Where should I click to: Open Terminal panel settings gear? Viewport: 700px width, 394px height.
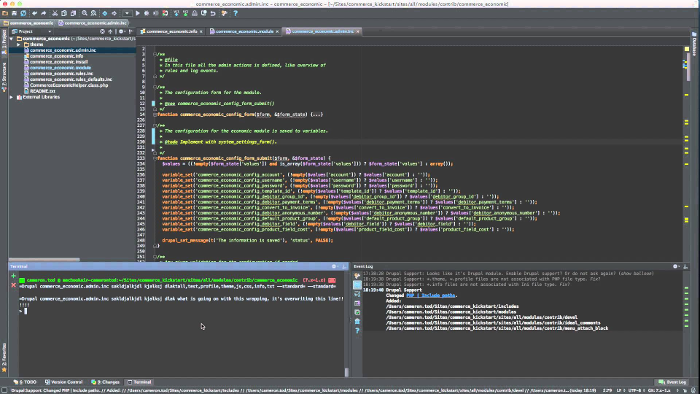[334, 266]
